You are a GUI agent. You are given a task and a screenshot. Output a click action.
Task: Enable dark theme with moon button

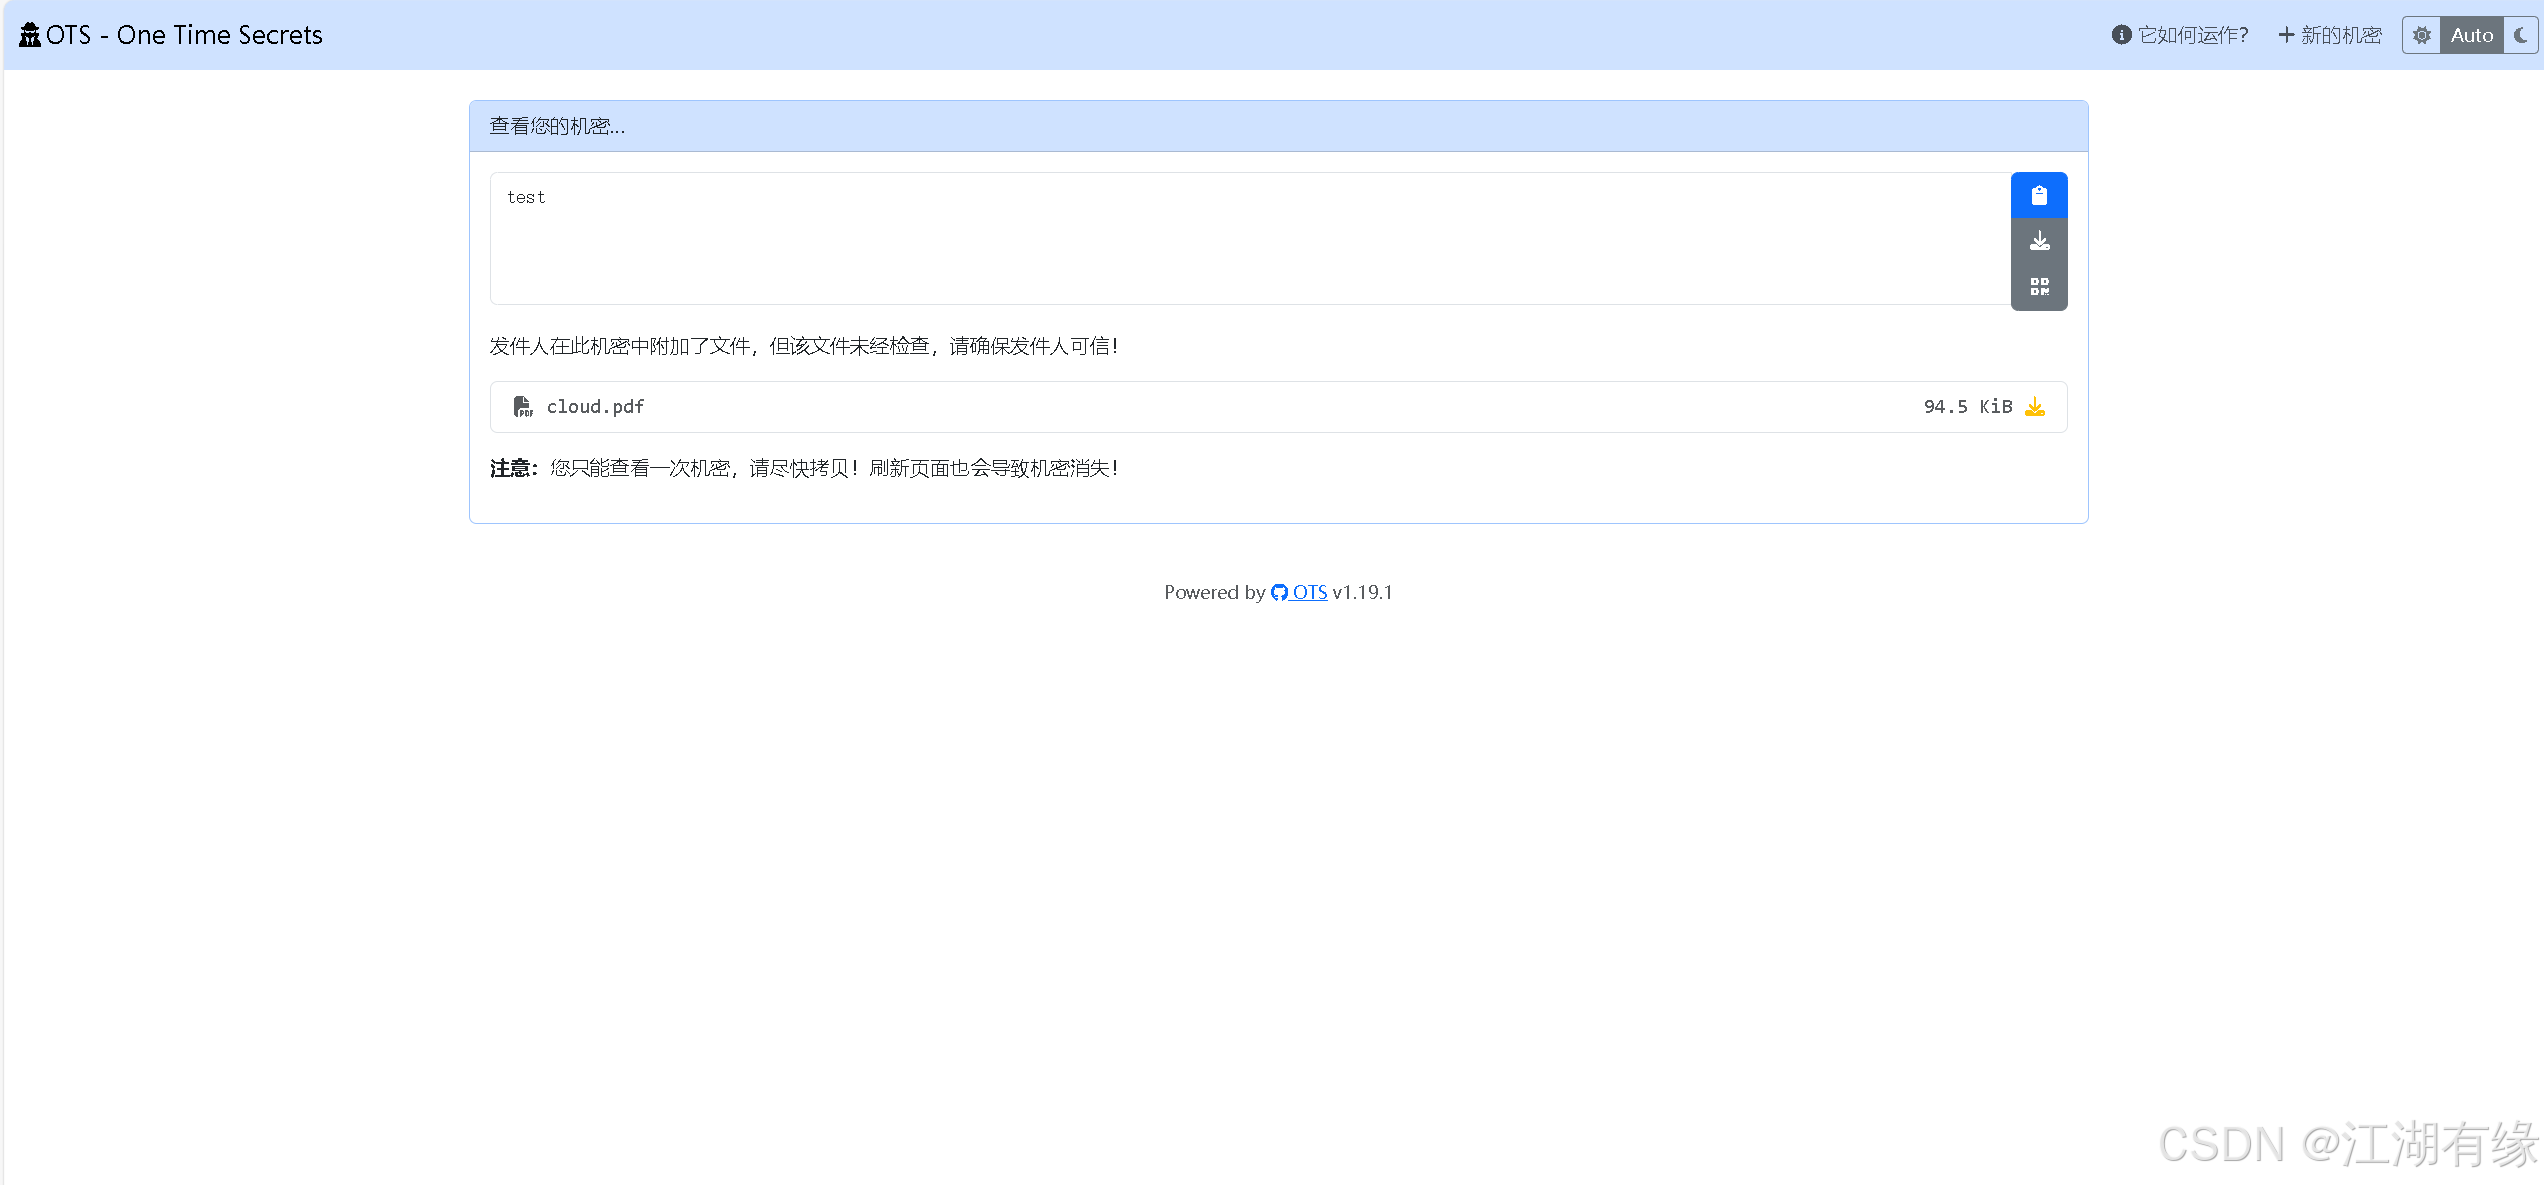point(2521,35)
